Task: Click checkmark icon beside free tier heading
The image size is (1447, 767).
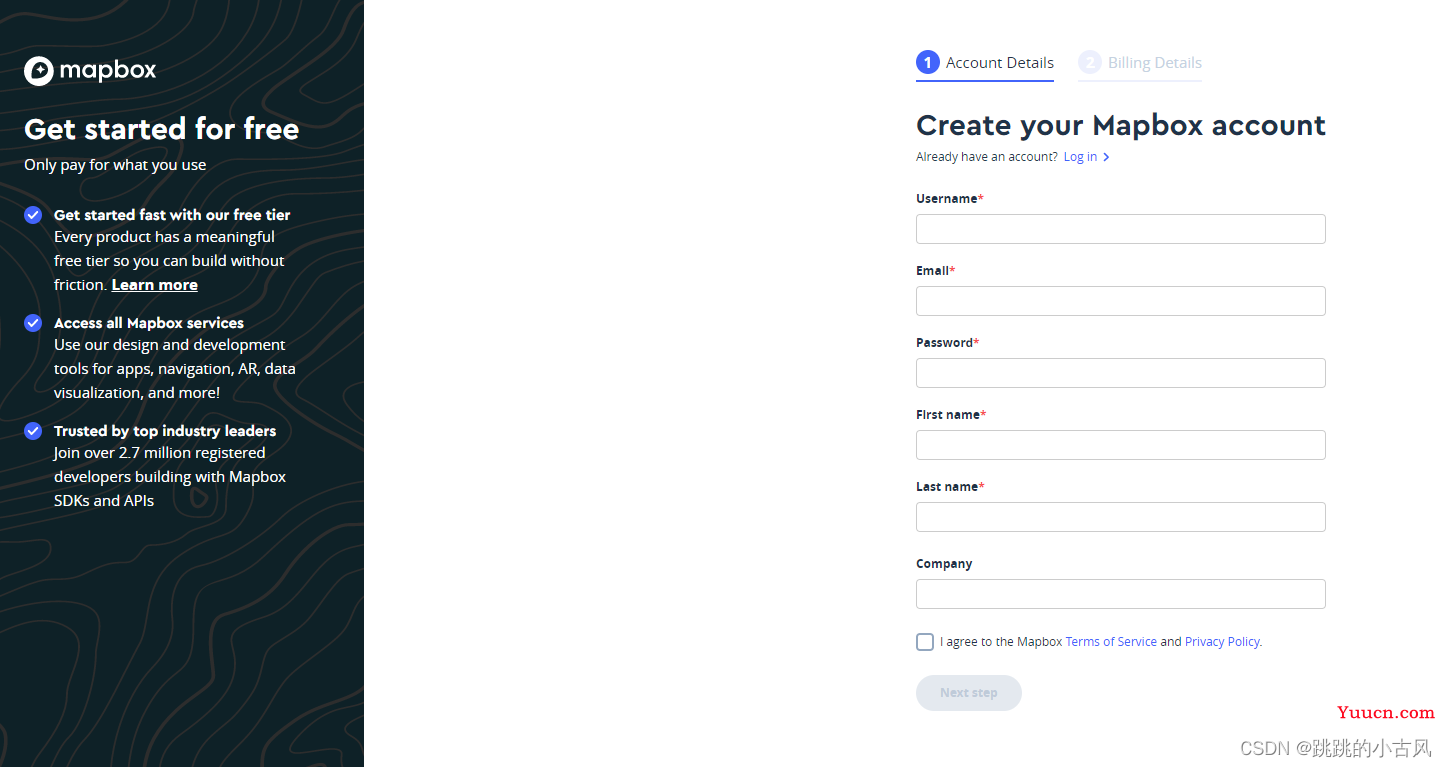Action: (x=33, y=215)
